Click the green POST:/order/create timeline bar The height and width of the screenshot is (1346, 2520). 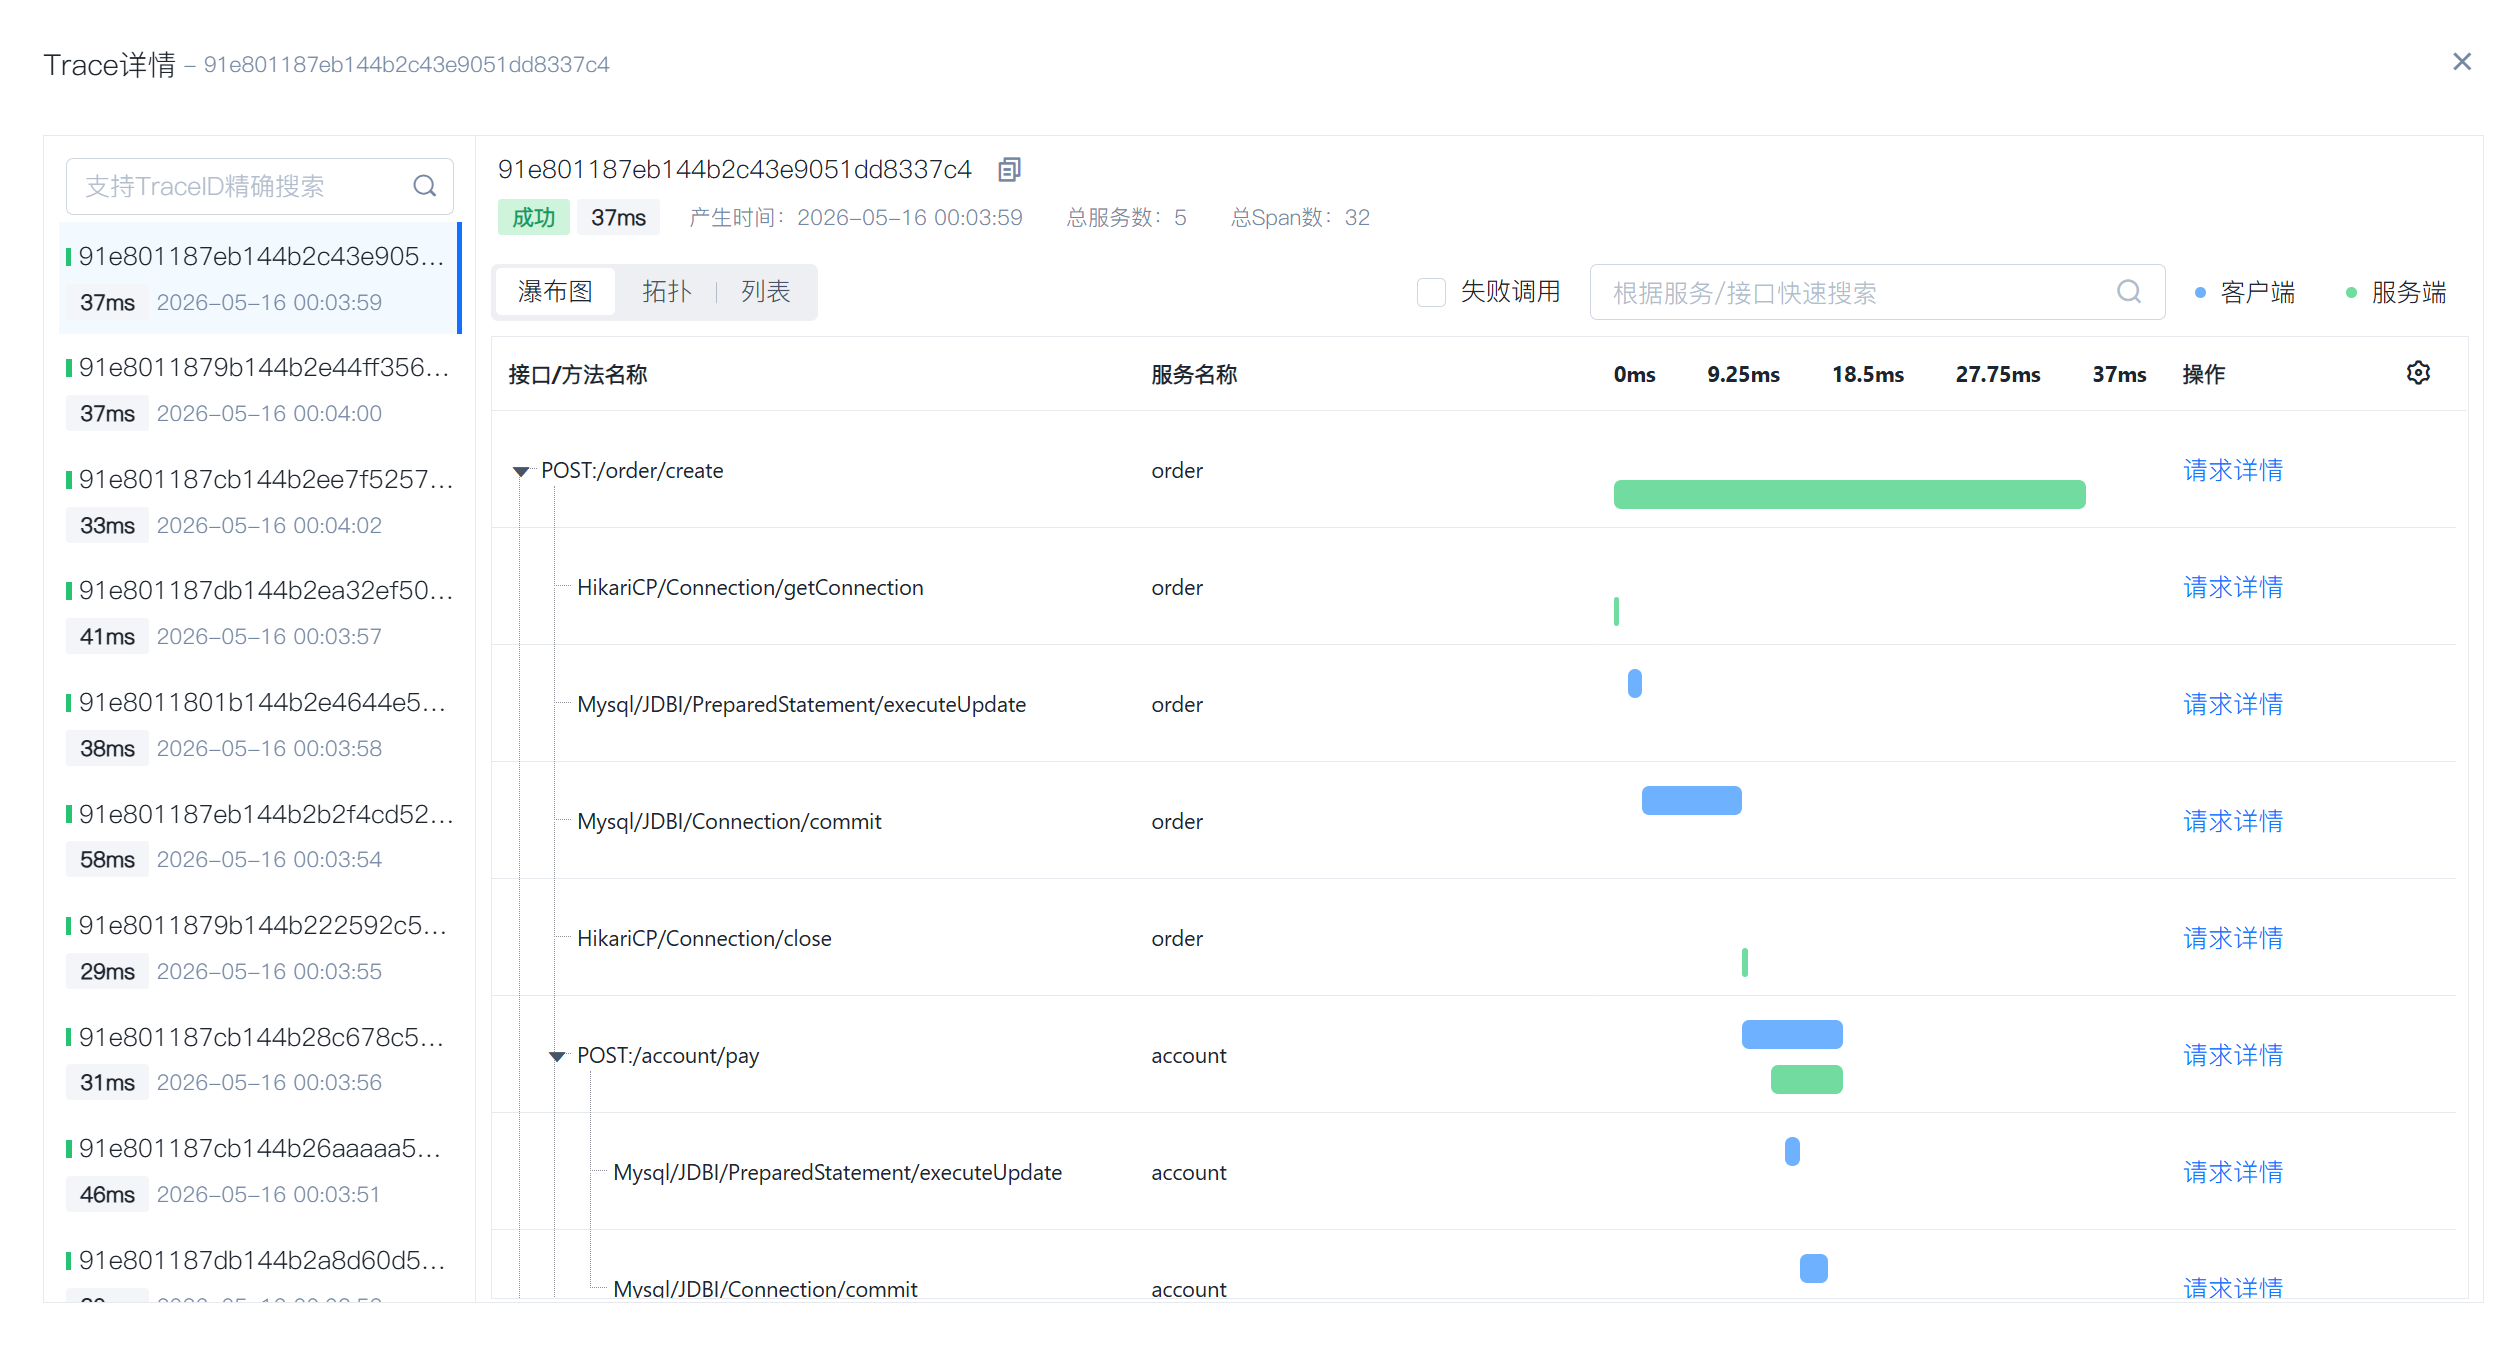pos(1849,494)
